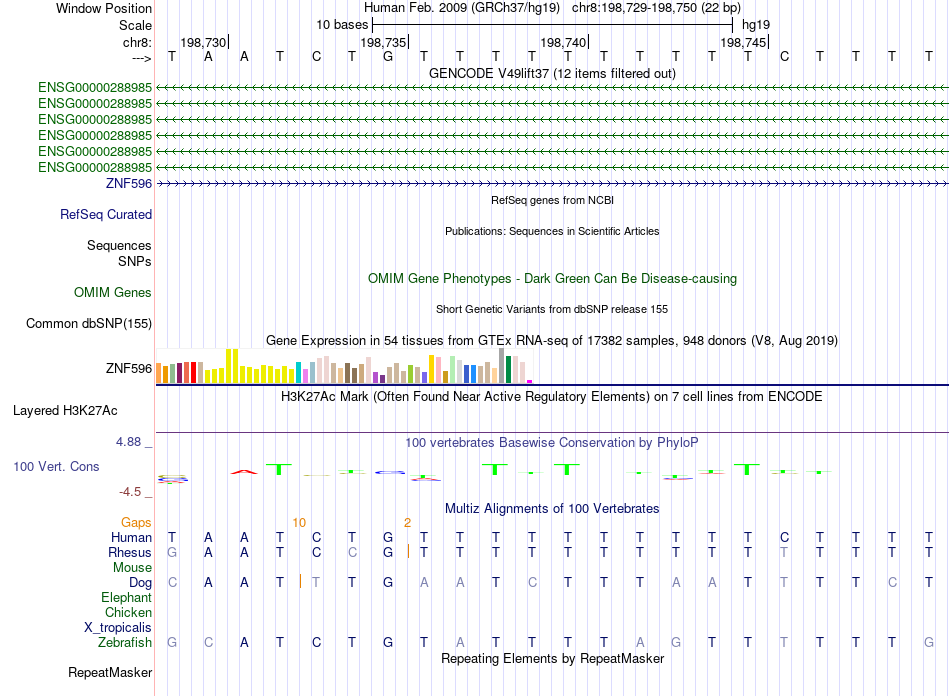Click the OMIM Gene Phenotypes track title

point(552,279)
